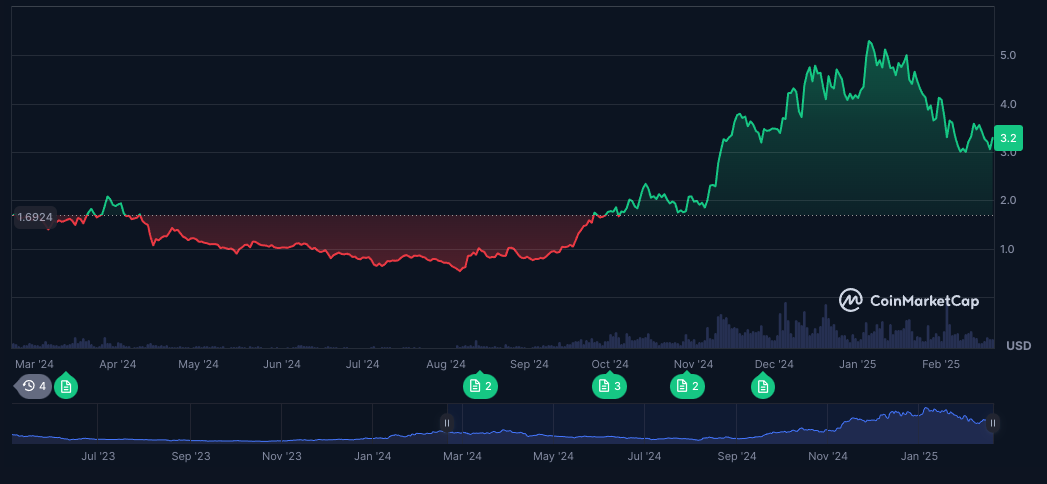Screen dimensions: 1047x484
Task: Click Mar '24 on the overview timeline
Action: pos(462,457)
